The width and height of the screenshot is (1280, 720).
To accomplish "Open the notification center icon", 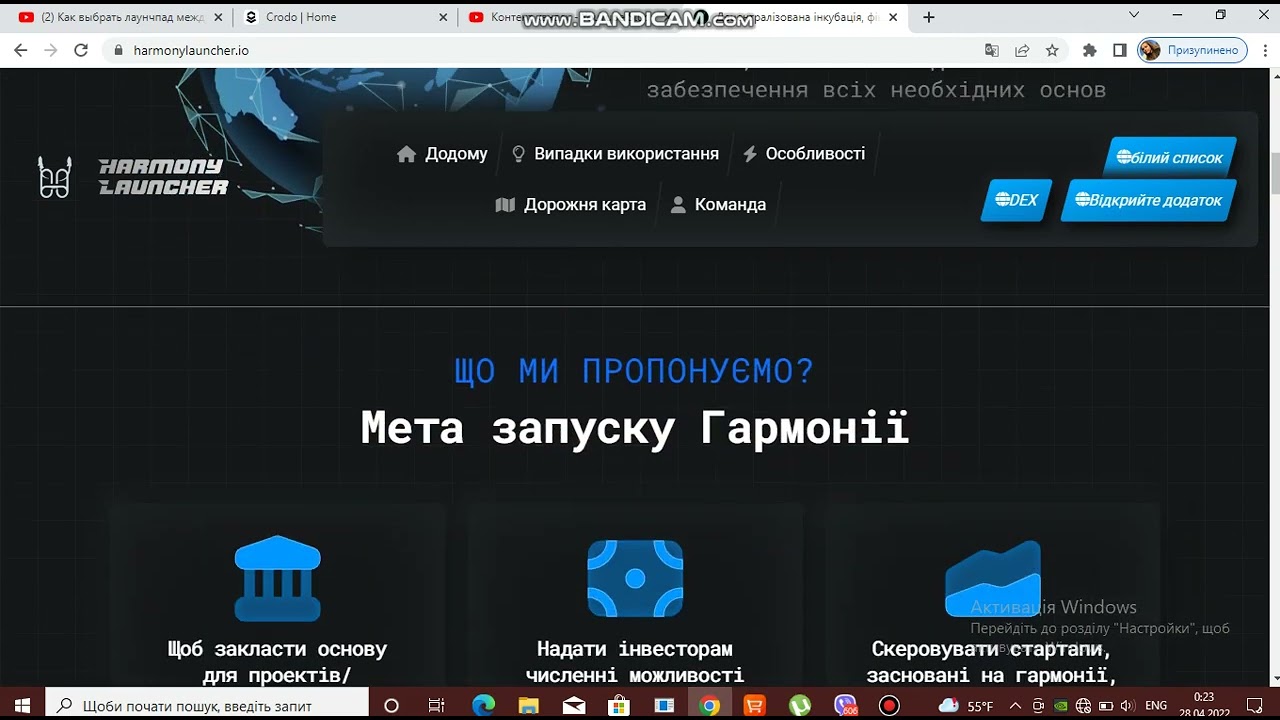I will pos(1255,705).
